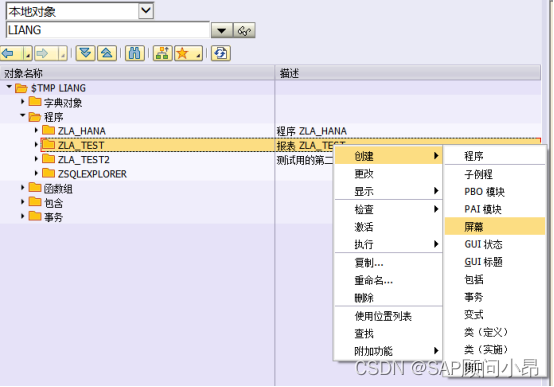
Task: Open the dropdown arrow next to LIANG field
Action: pos(222,30)
